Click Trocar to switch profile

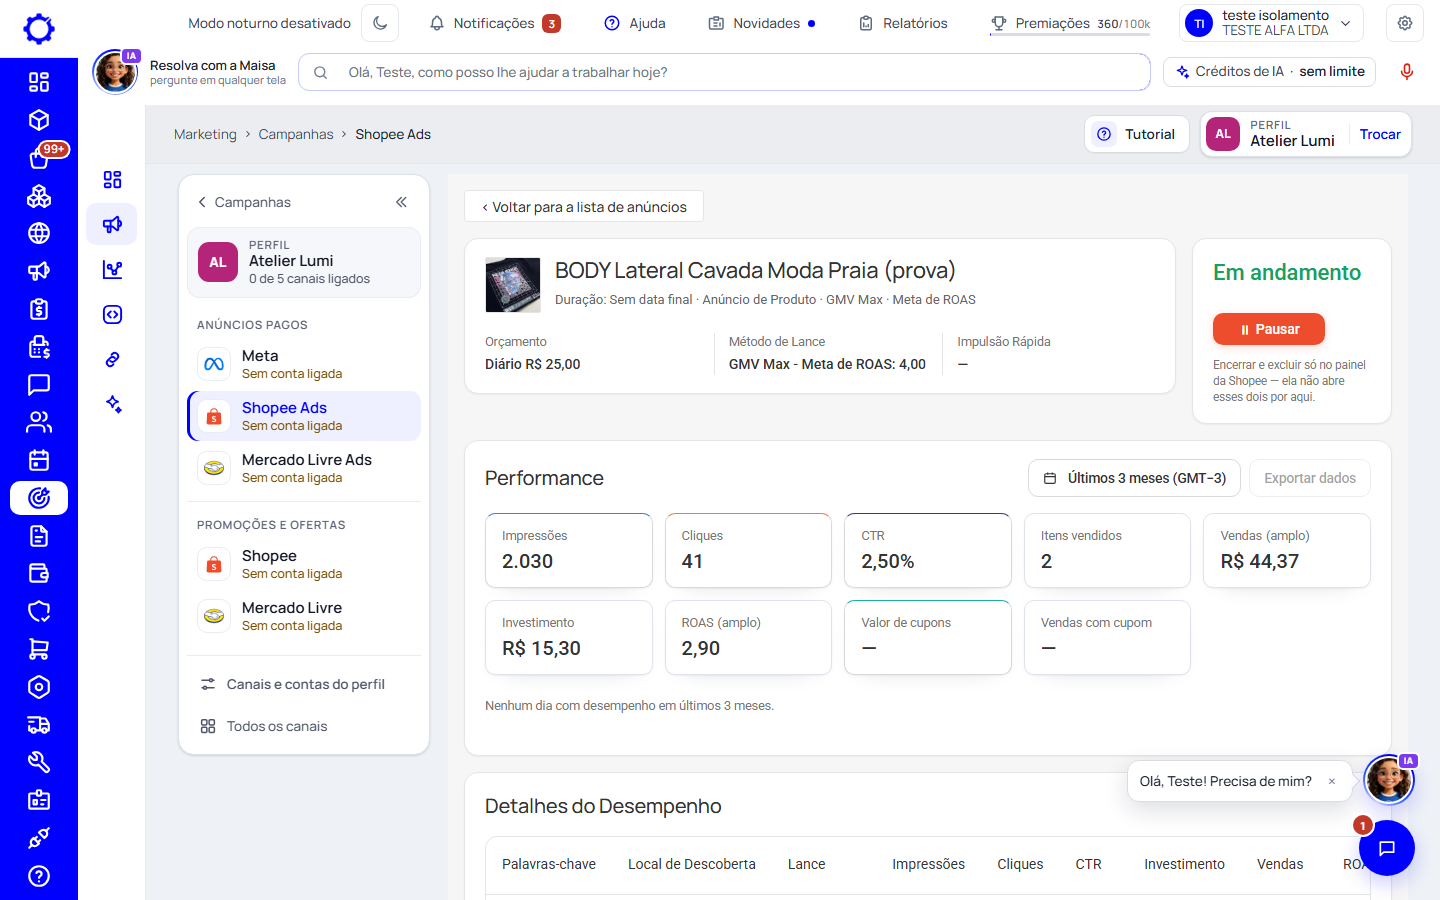click(1380, 134)
